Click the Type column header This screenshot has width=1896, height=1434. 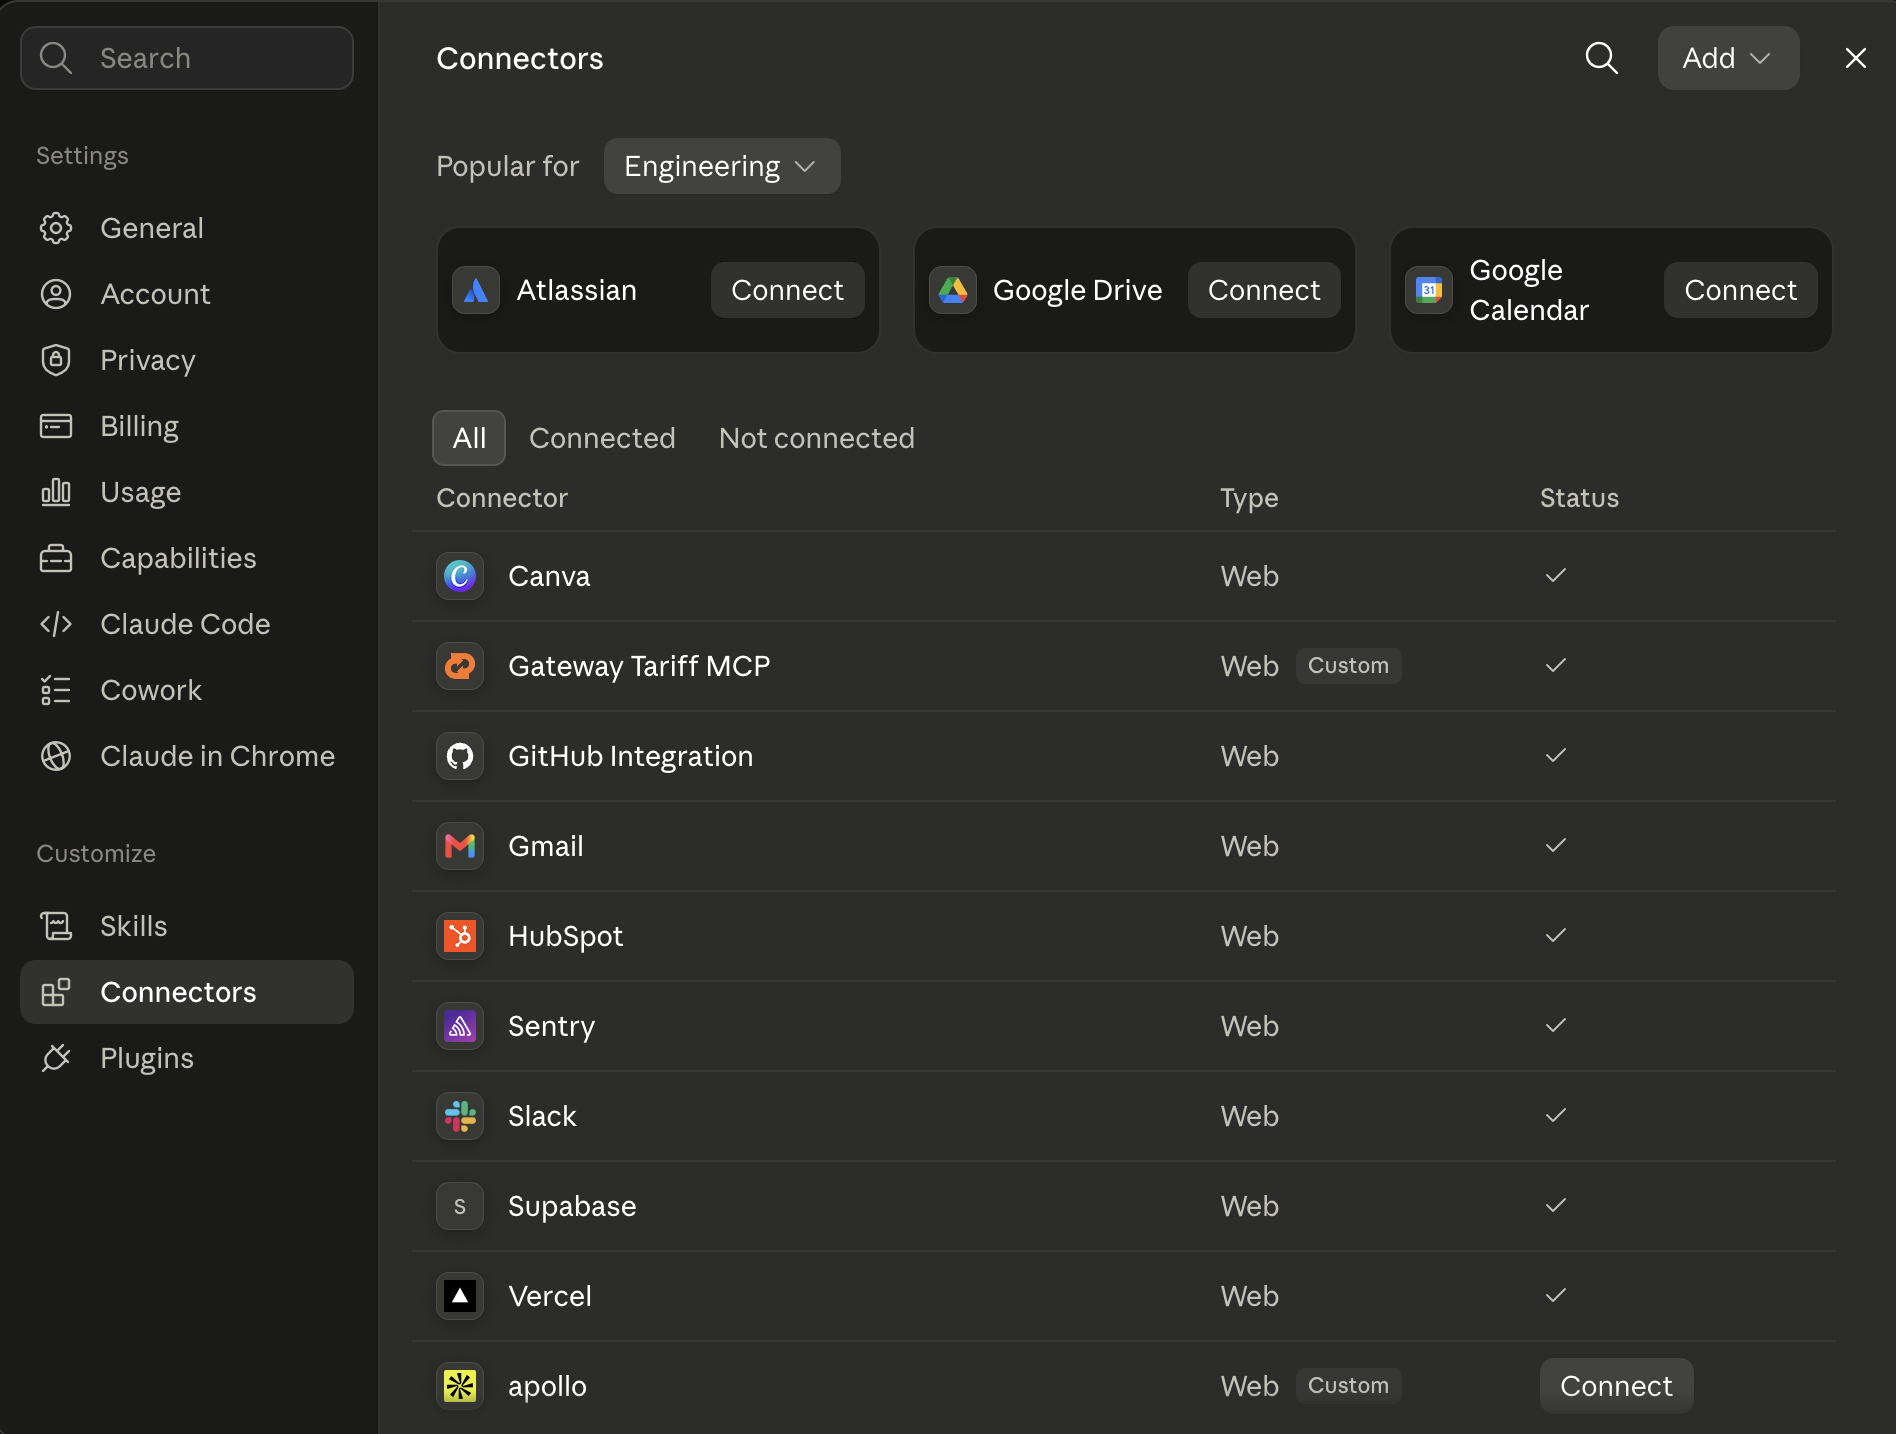click(x=1249, y=498)
